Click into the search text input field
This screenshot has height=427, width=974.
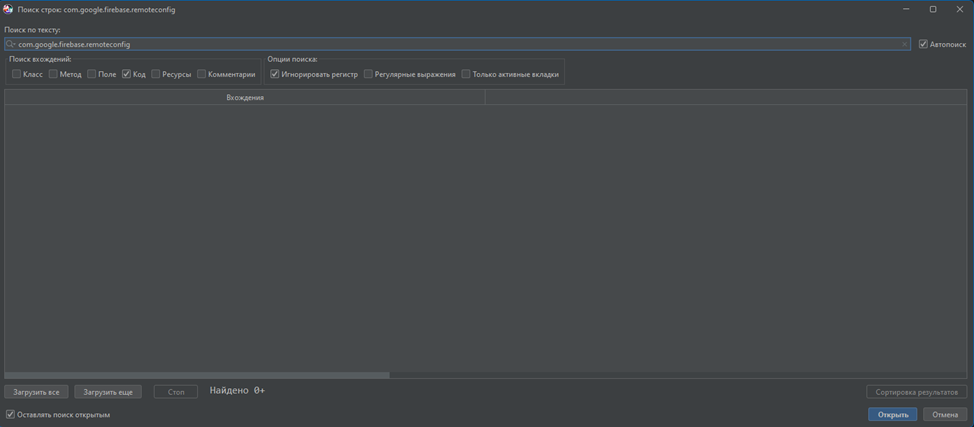click(450, 44)
